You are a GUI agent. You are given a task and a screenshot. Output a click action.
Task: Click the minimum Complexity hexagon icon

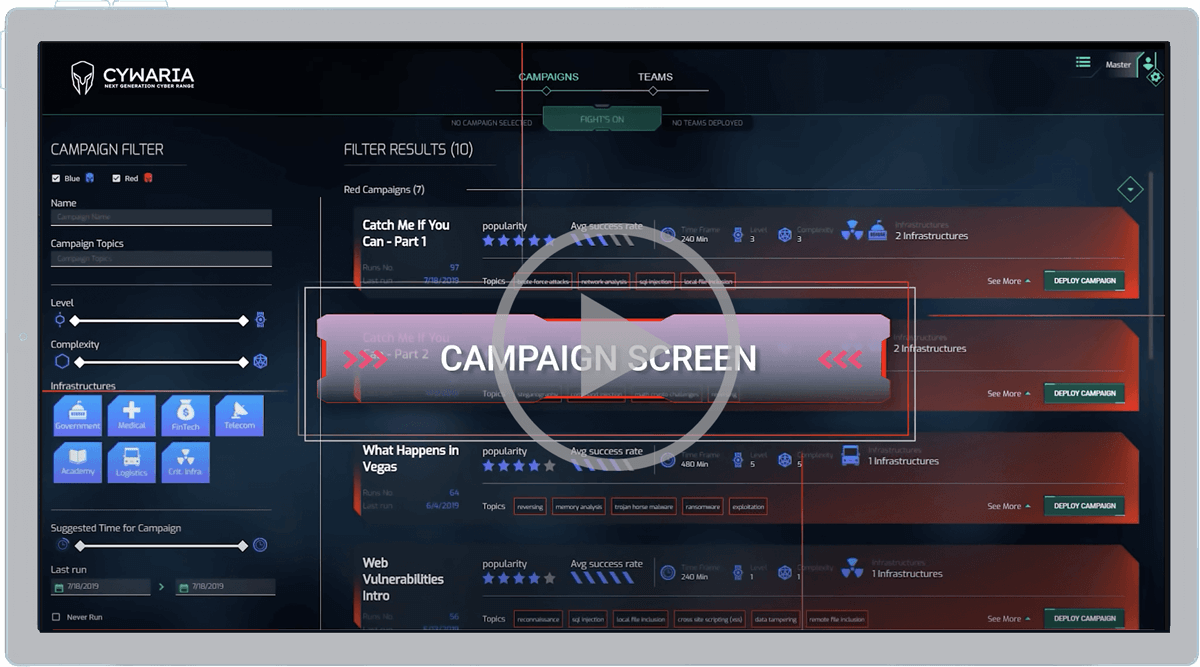click(x=62, y=362)
